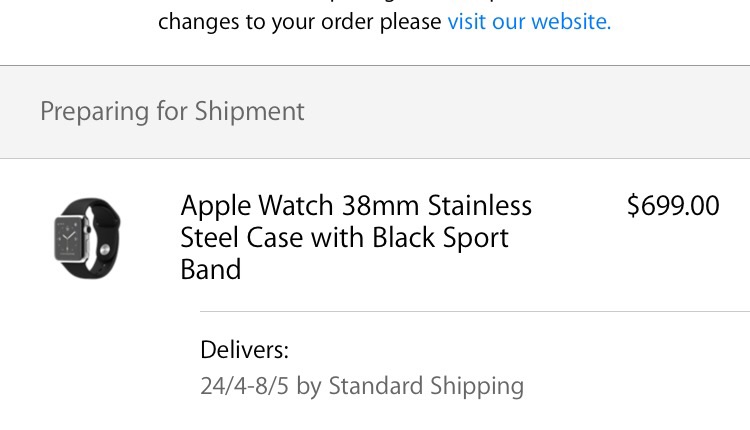The image size is (750, 430).
Task: Tap the black sport band in the image
Action: coord(105,237)
